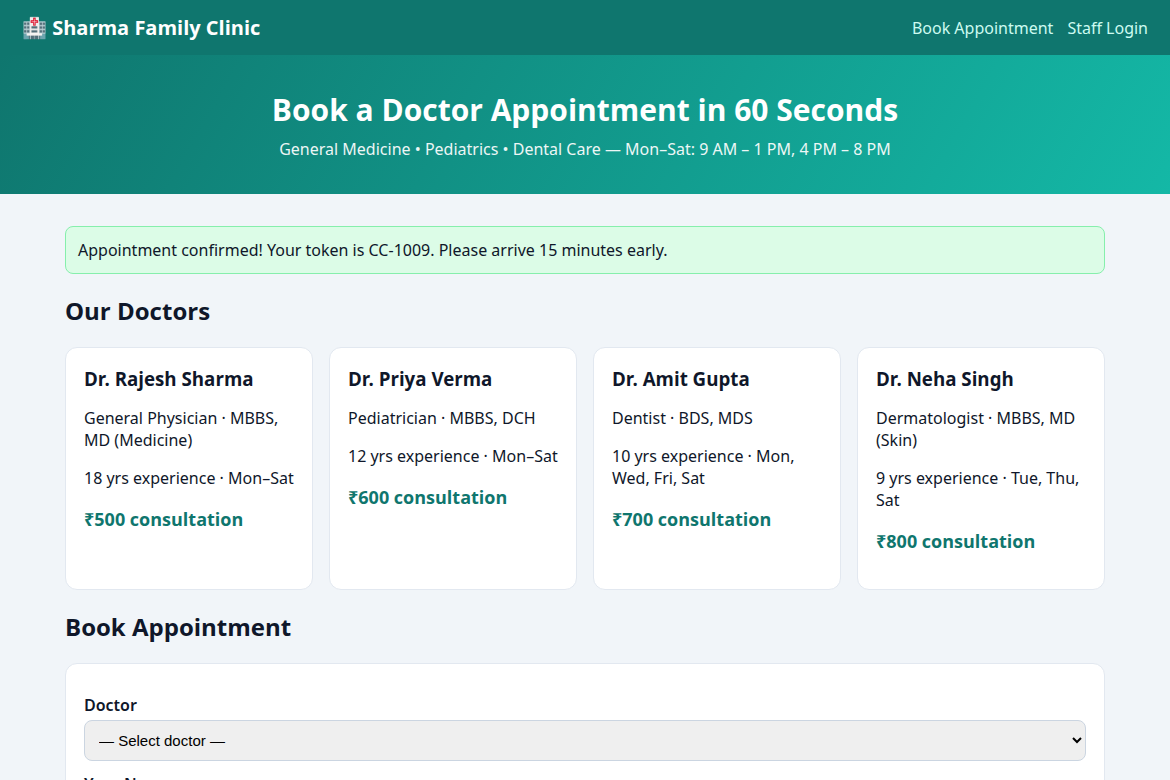Click the Pediatrician MBBS, DCH text
This screenshot has height=780, width=1170.
[442, 418]
